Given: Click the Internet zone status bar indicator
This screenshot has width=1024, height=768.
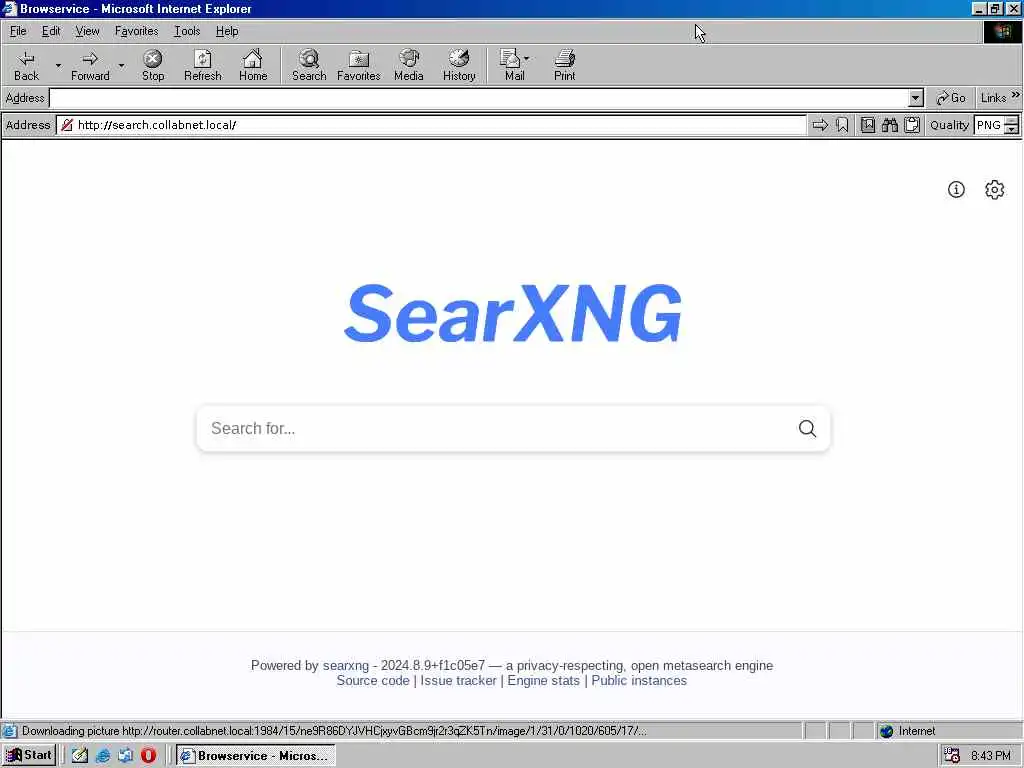Looking at the screenshot, I should coord(907,731).
